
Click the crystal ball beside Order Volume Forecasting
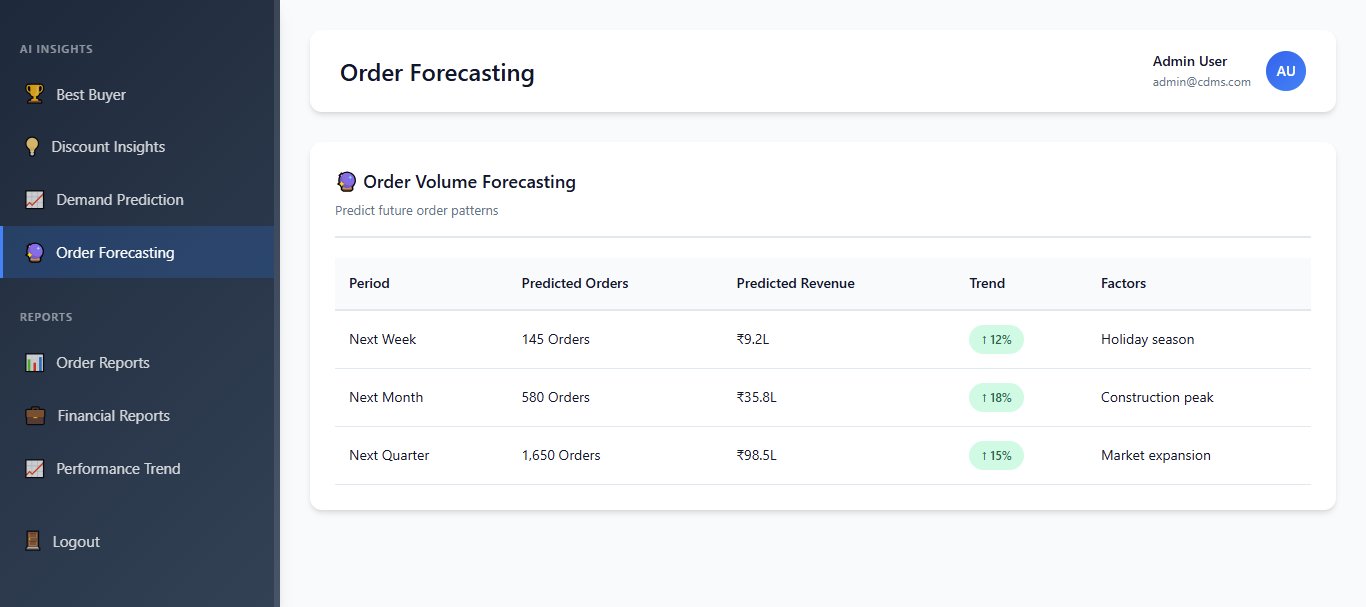[346, 181]
